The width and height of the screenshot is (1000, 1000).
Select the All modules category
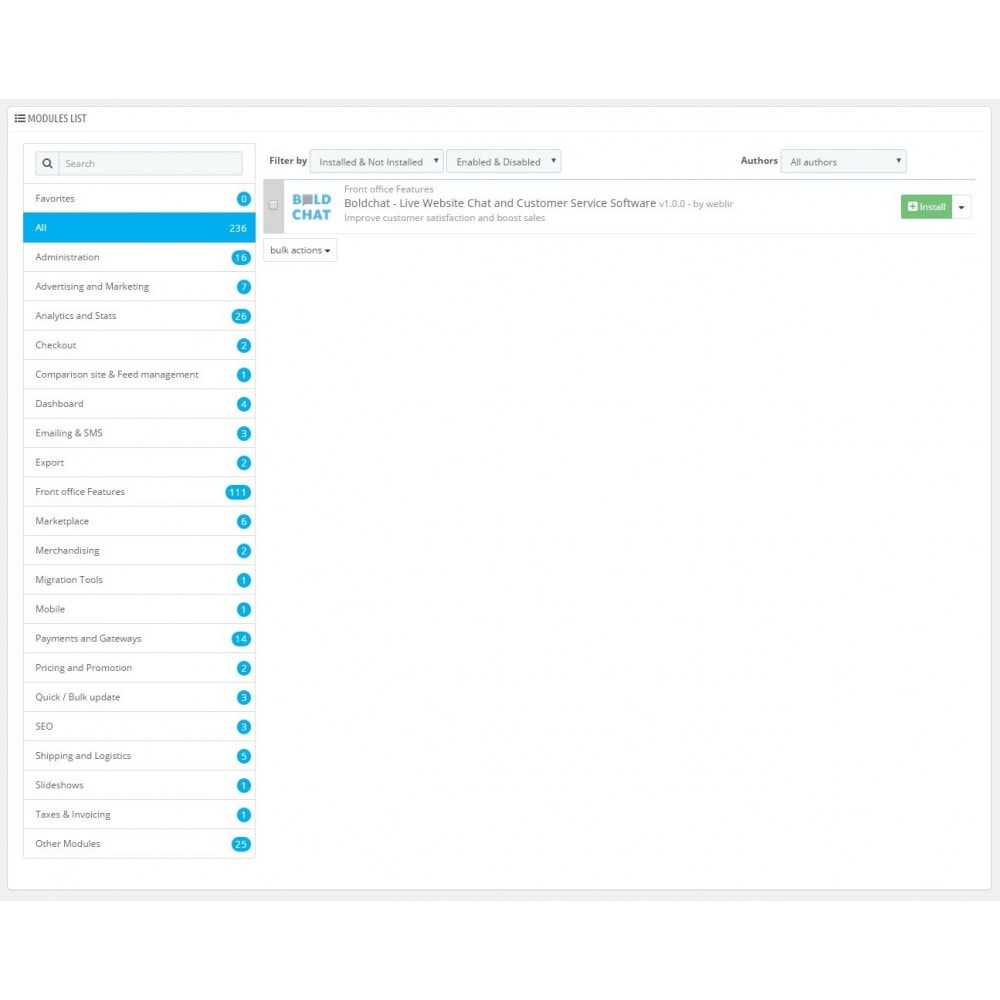[x=139, y=228]
